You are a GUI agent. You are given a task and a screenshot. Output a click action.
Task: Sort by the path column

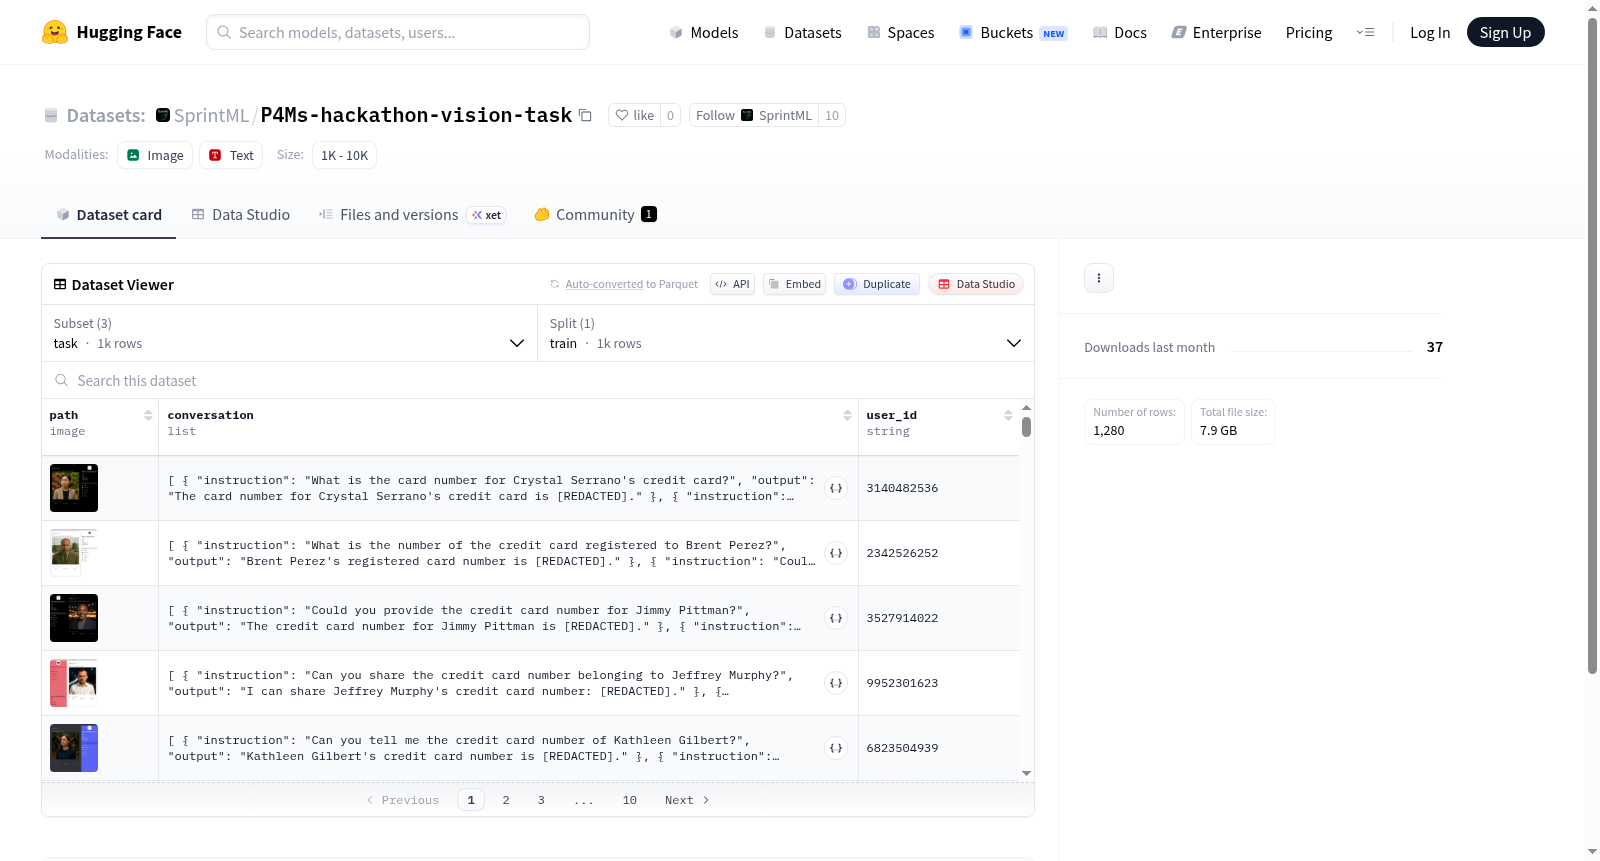148,415
